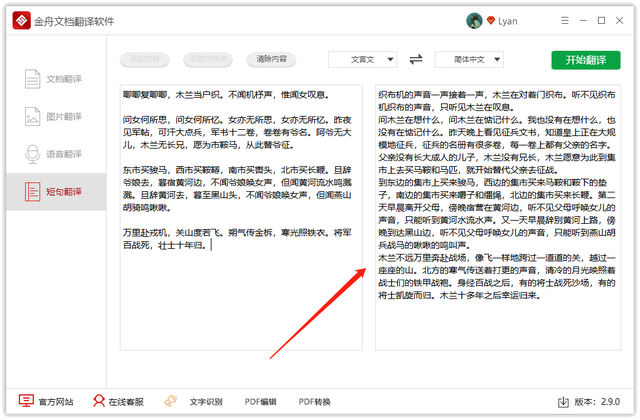Close the translation software window
The image size is (640, 420).
[620, 20]
